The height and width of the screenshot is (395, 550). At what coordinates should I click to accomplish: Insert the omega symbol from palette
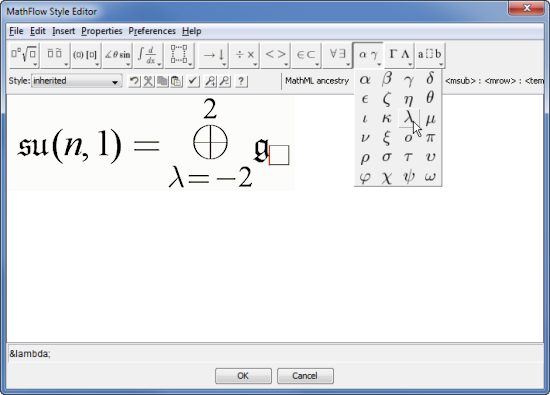tap(430, 176)
